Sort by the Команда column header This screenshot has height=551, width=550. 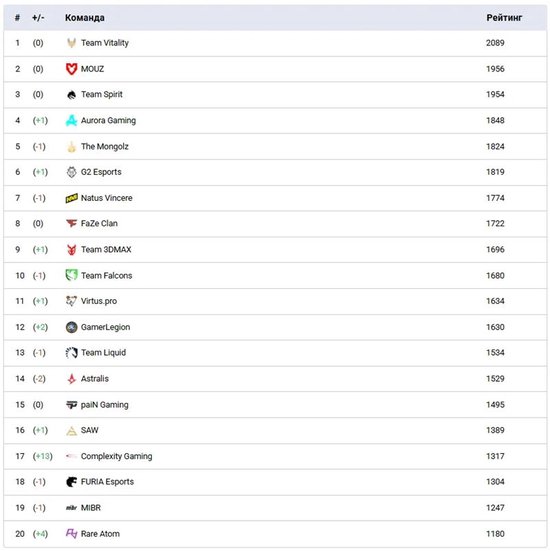(x=85, y=18)
